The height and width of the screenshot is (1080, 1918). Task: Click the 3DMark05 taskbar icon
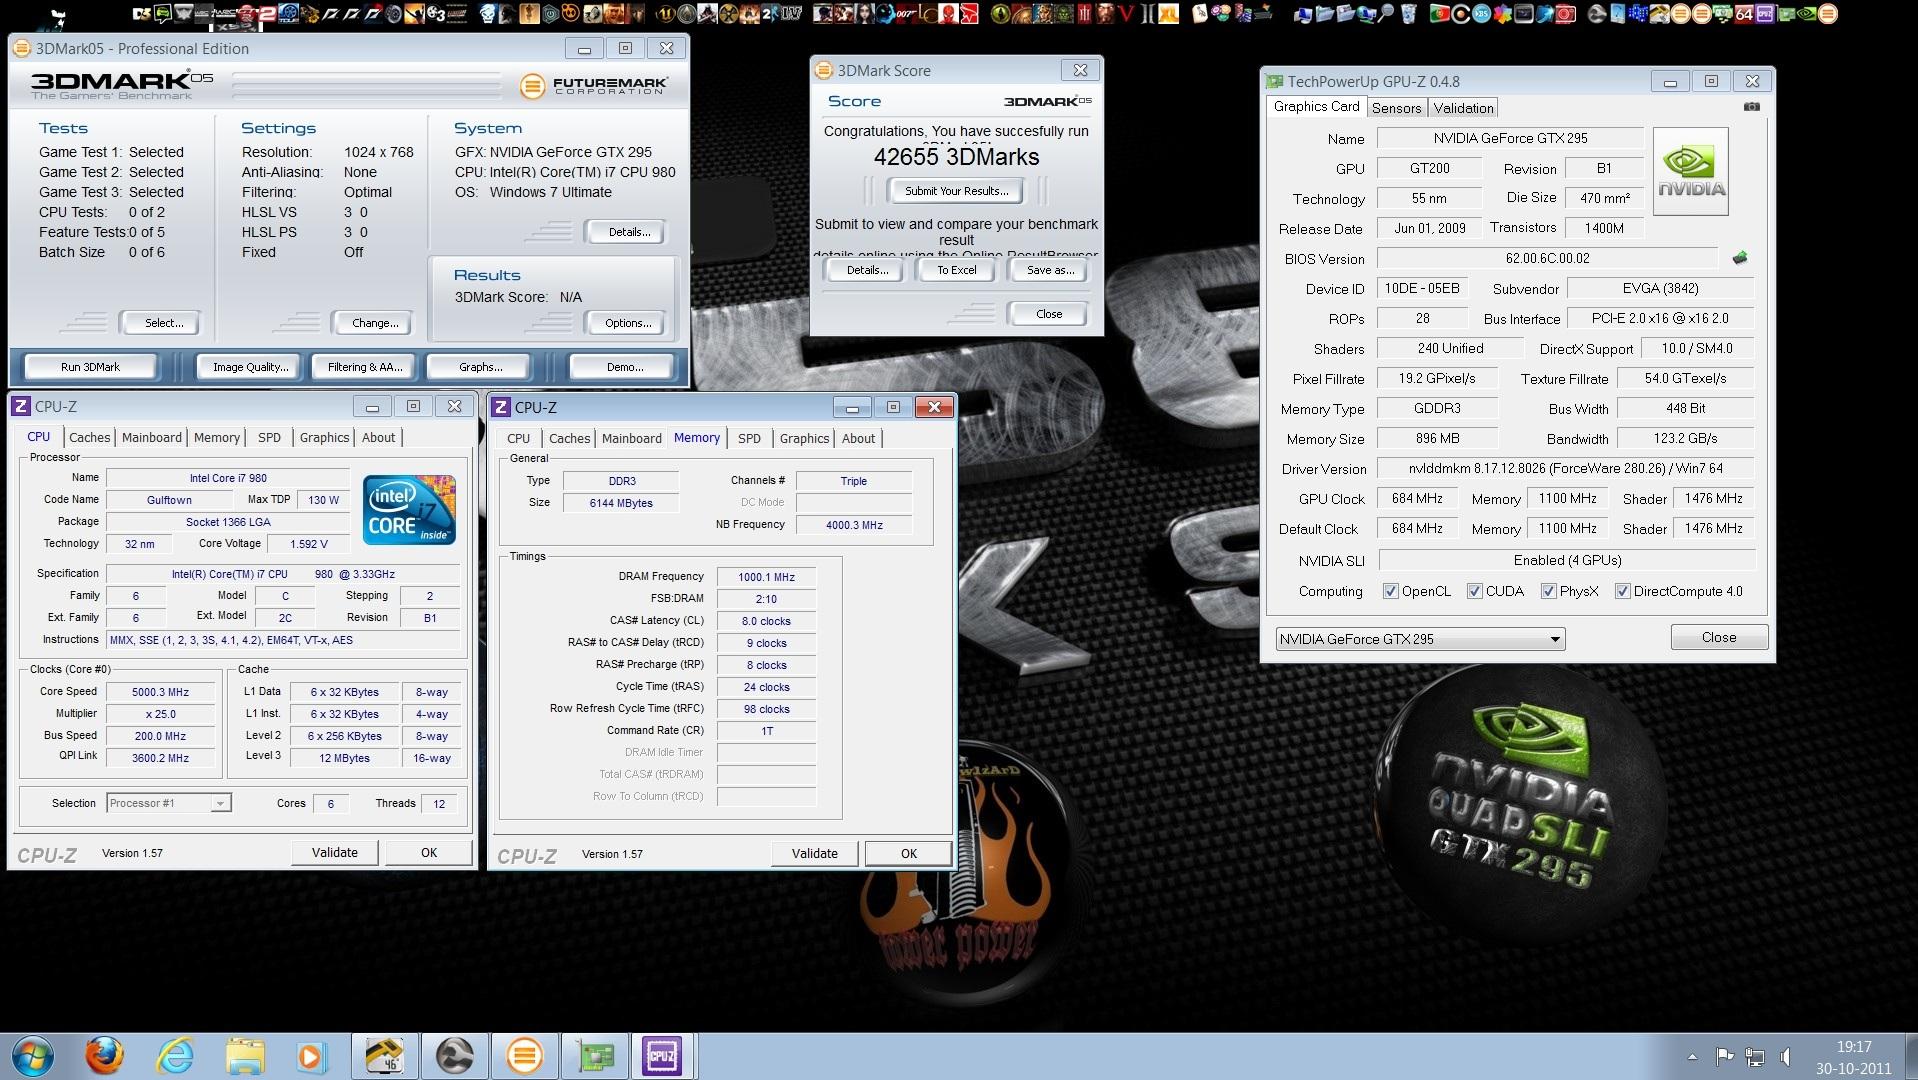click(524, 1056)
